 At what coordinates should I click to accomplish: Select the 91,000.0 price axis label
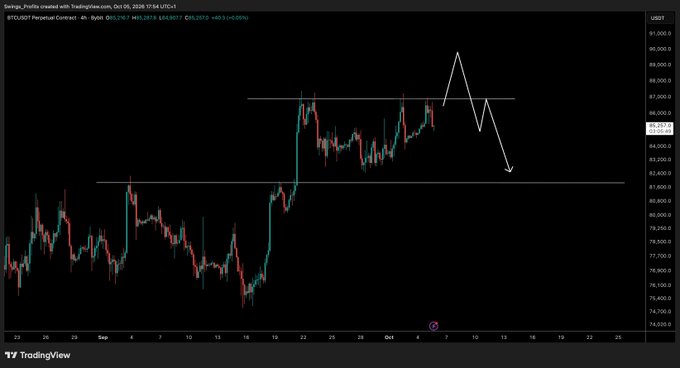pos(660,33)
